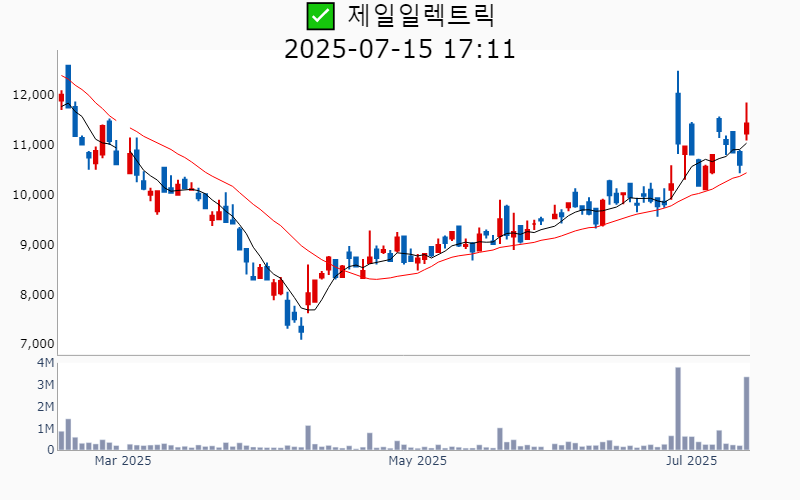Click the 1M volume axis label

[45, 429]
